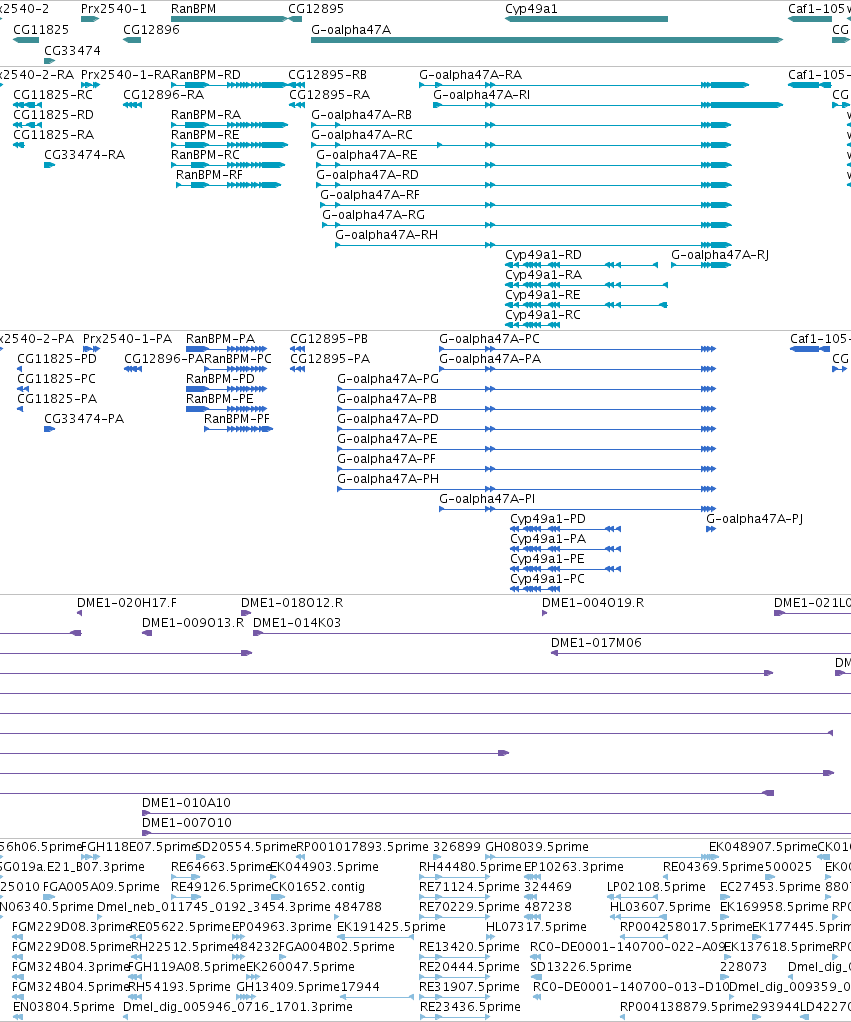Viewport: 851px width, 1022px height.
Task: Select protein G-oalpha47A-PJ
Action: [755, 519]
